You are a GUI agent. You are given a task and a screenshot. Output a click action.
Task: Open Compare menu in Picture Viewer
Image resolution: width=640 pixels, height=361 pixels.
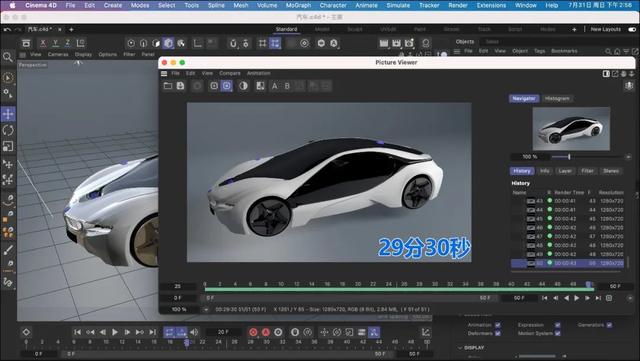tap(230, 74)
